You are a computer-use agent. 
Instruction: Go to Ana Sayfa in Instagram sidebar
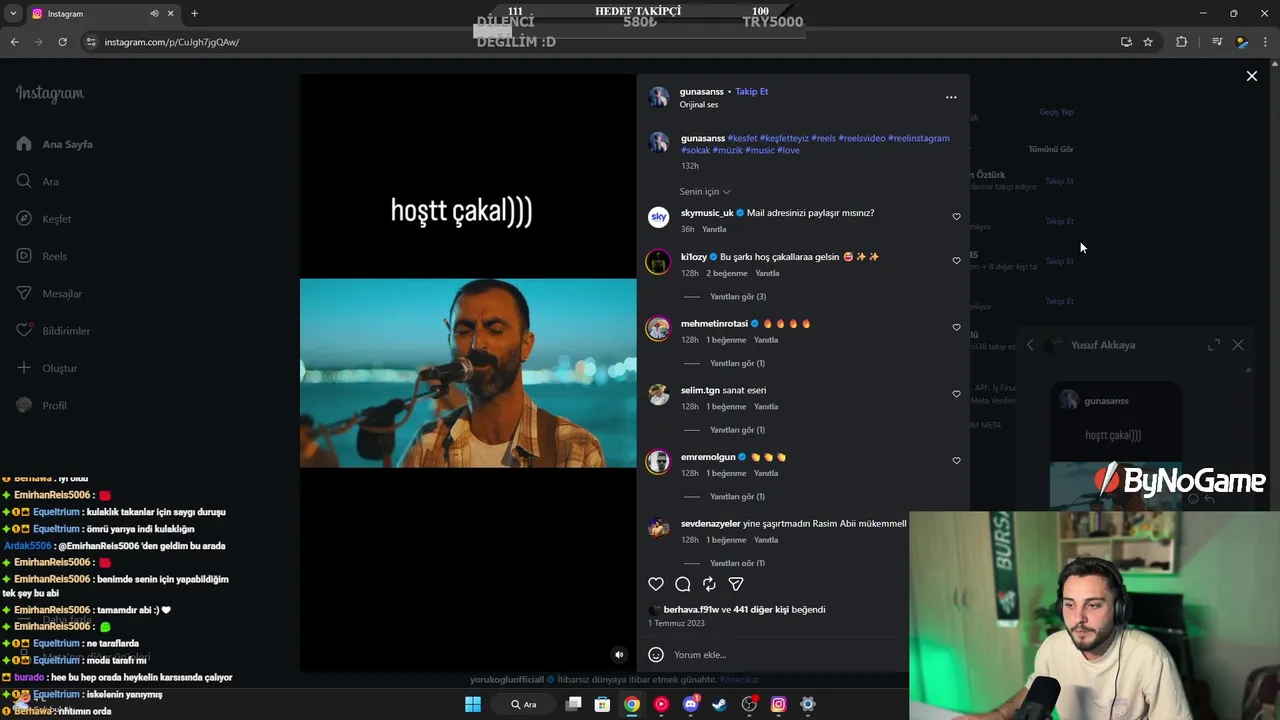click(55, 144)
